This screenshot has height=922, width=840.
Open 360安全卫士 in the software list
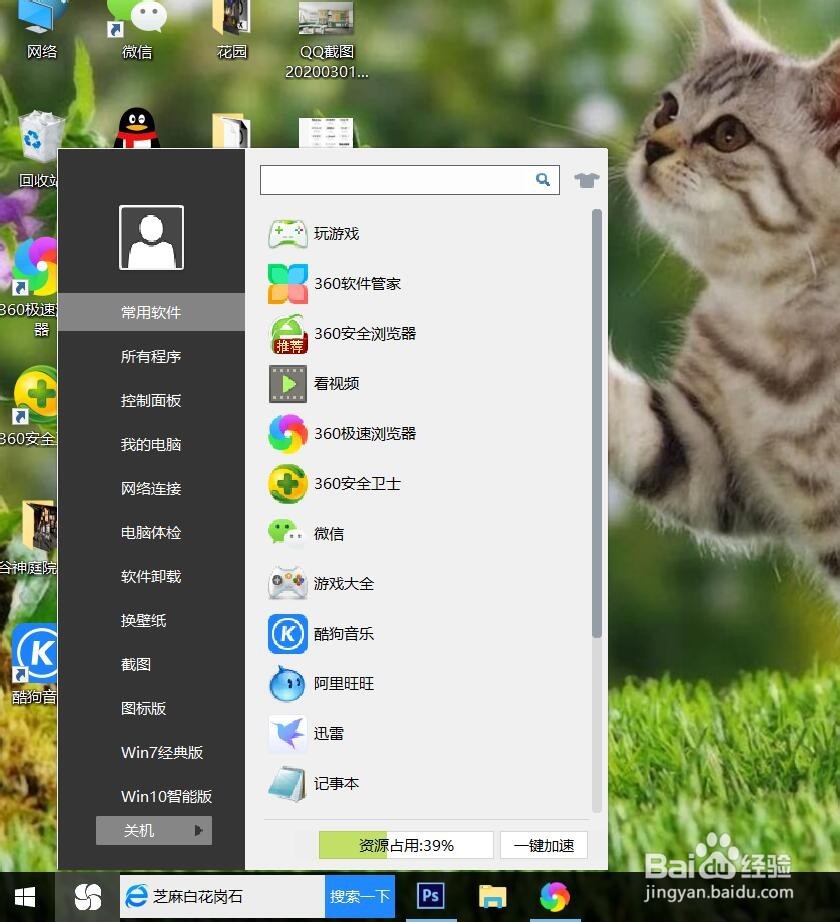334,484
